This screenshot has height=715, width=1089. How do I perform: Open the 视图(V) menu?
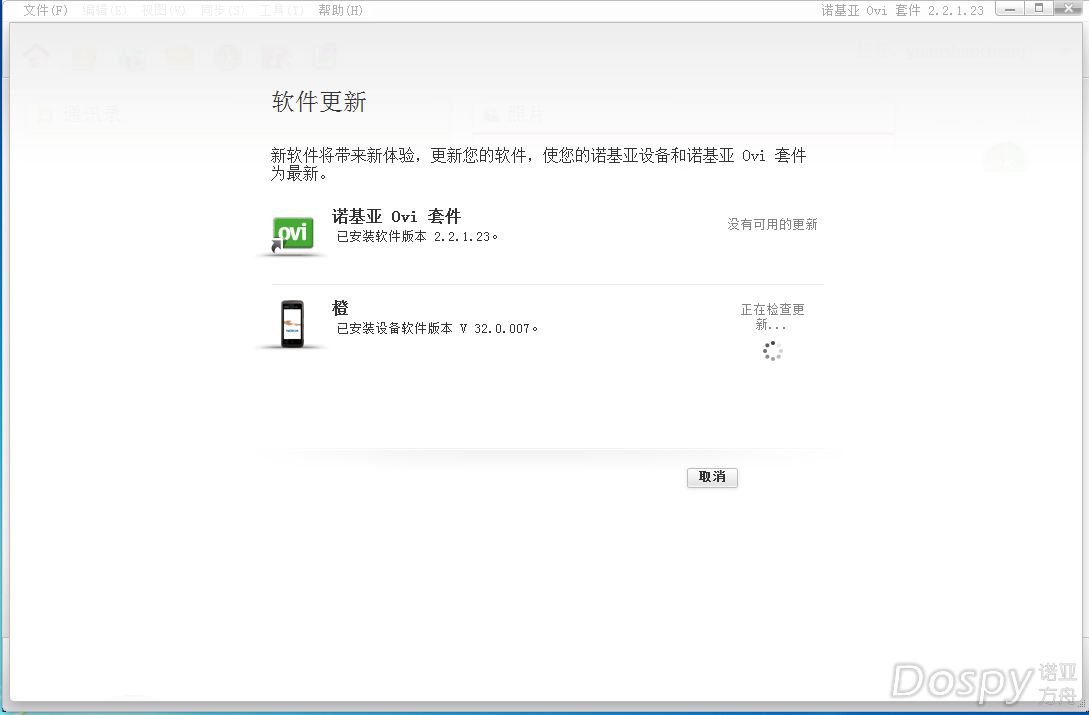(164, 10)
